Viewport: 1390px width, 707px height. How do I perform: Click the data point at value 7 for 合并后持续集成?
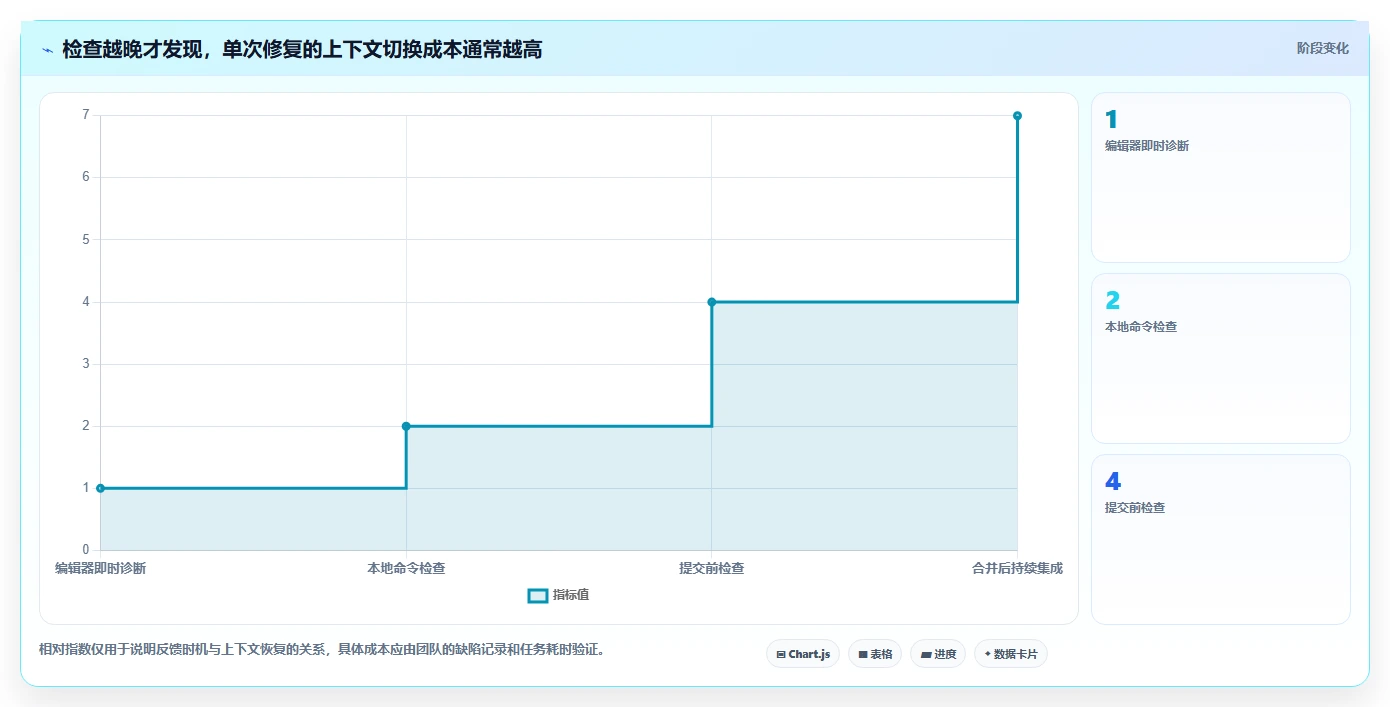1017,116
